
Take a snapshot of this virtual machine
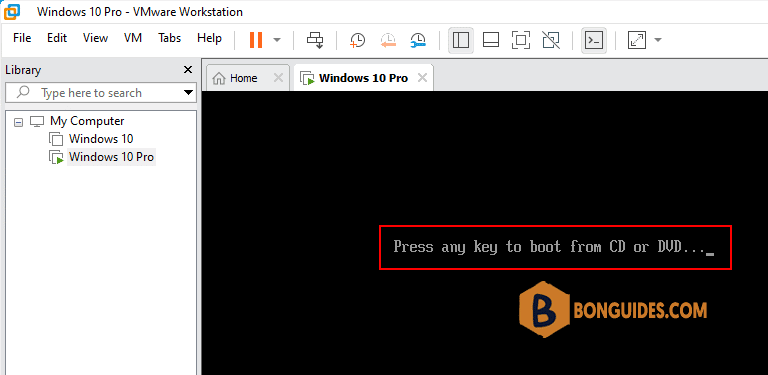(x=358, y=40)
